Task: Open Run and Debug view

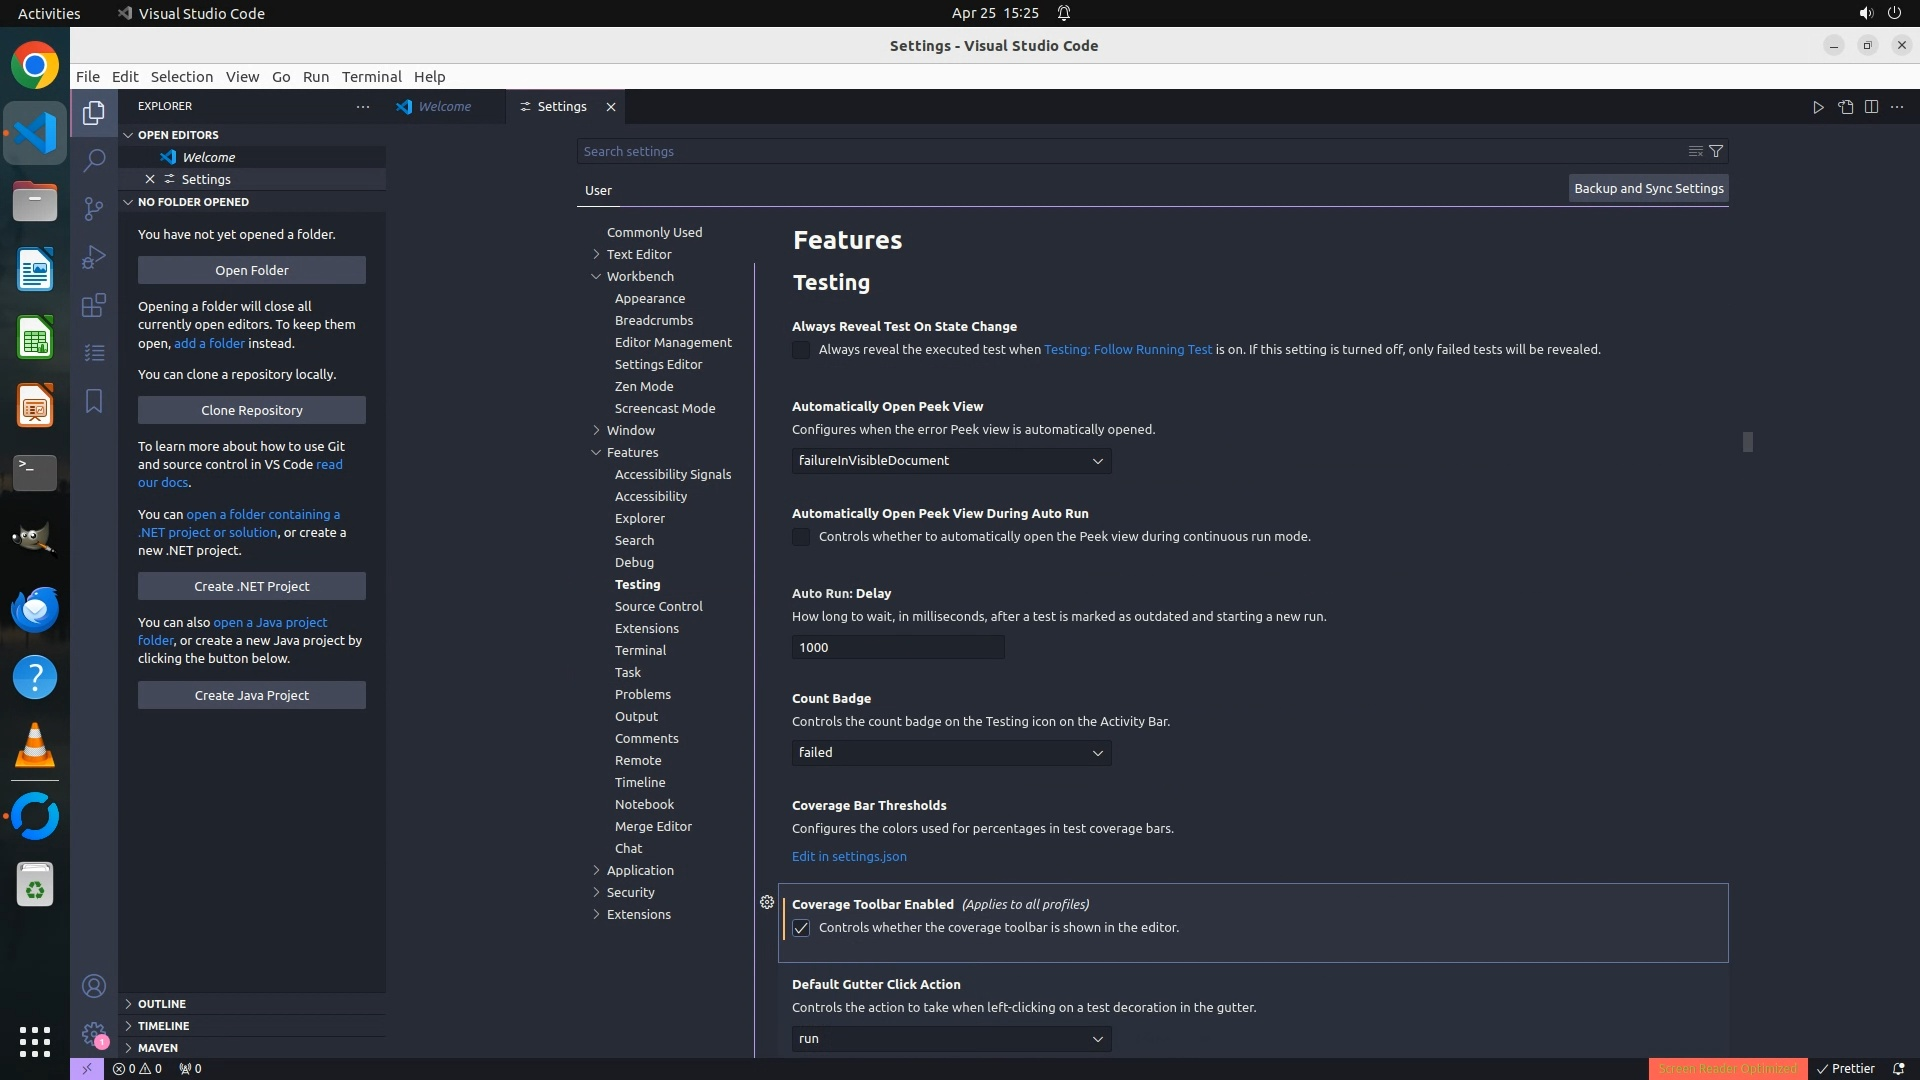Action: coord(94,257)
